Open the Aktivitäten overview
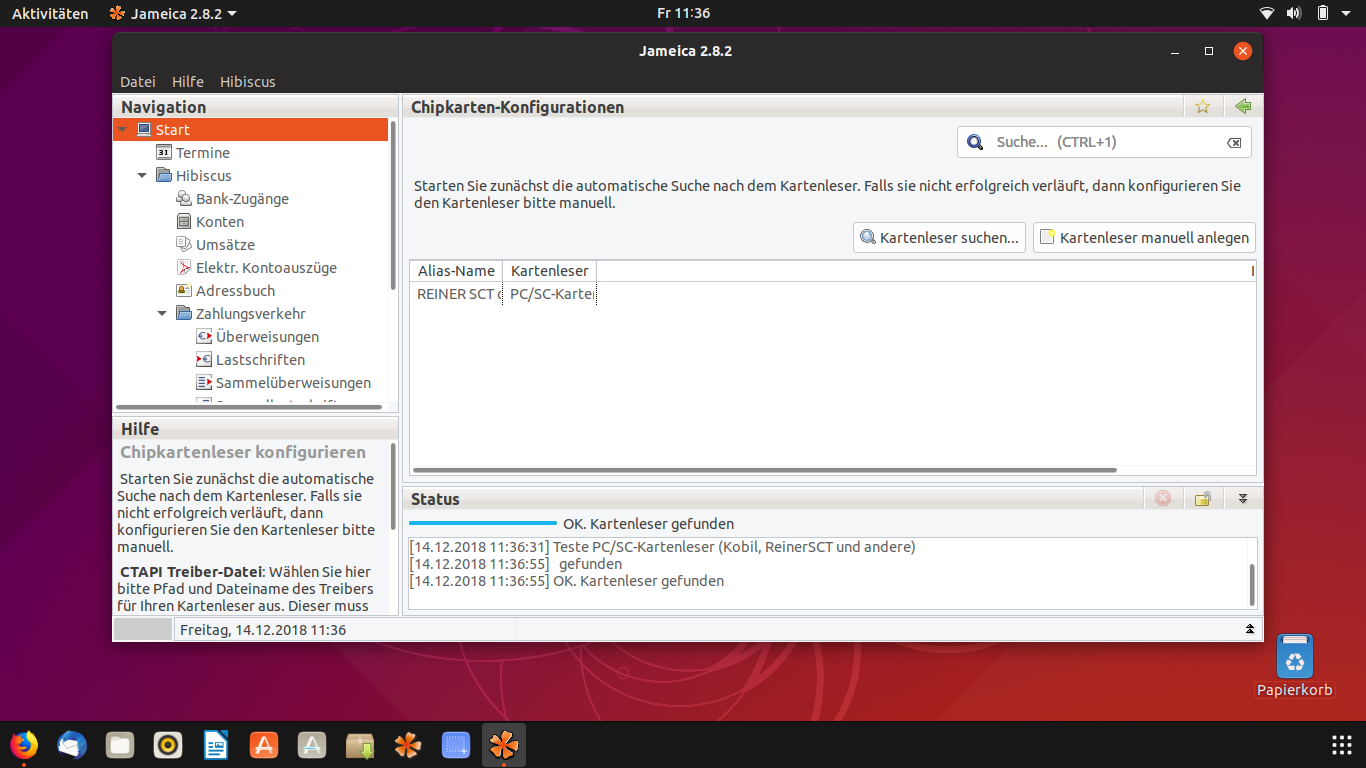 point(50,13)
